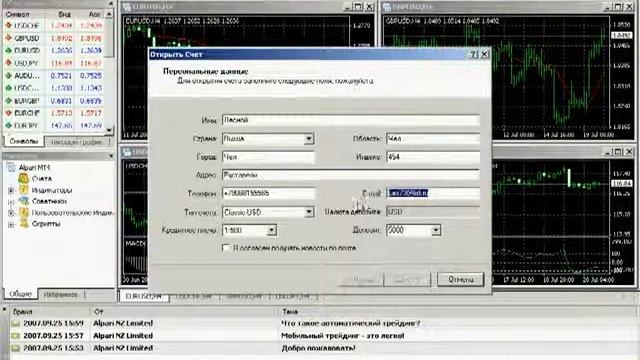
Task: Click the Alpari MT4 root icon in Navigator
Action: 11,167
